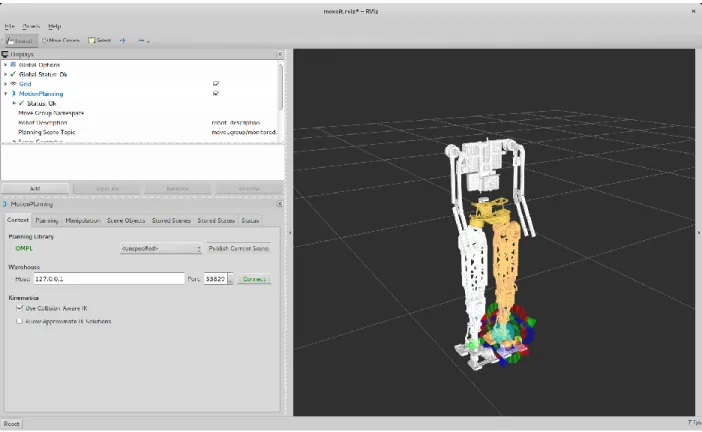
Task: Open the blue minus remove-tool dropdown
Action: [143, 41]
